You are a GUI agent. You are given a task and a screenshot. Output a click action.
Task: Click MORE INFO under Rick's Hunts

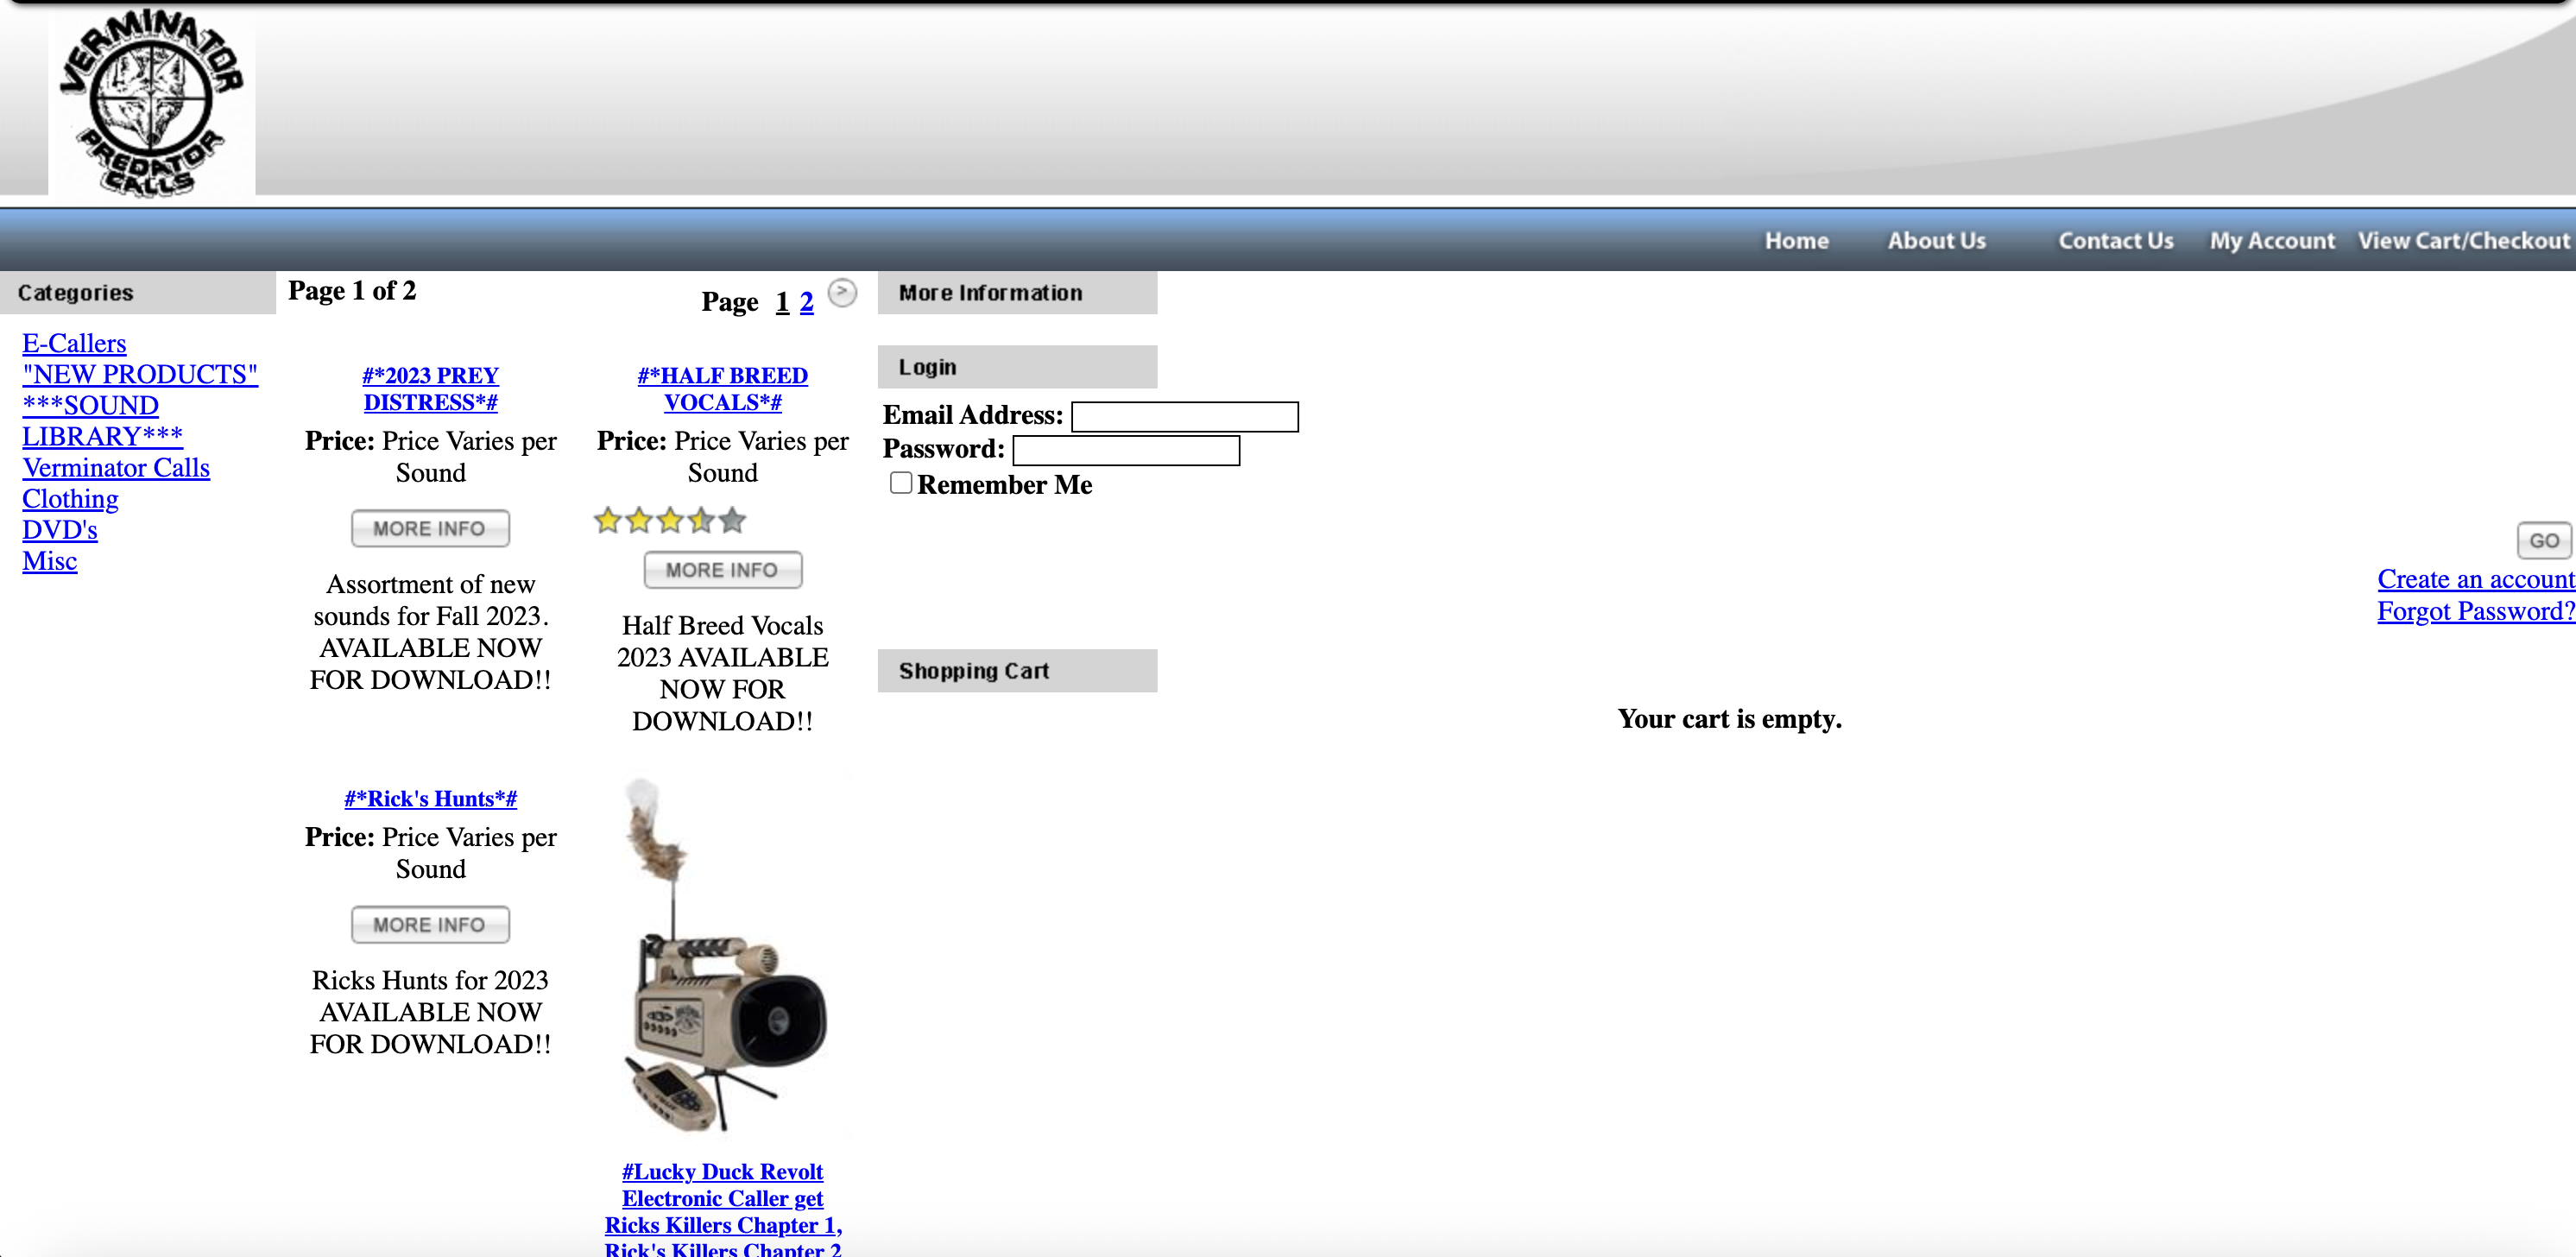coord(430,925)
